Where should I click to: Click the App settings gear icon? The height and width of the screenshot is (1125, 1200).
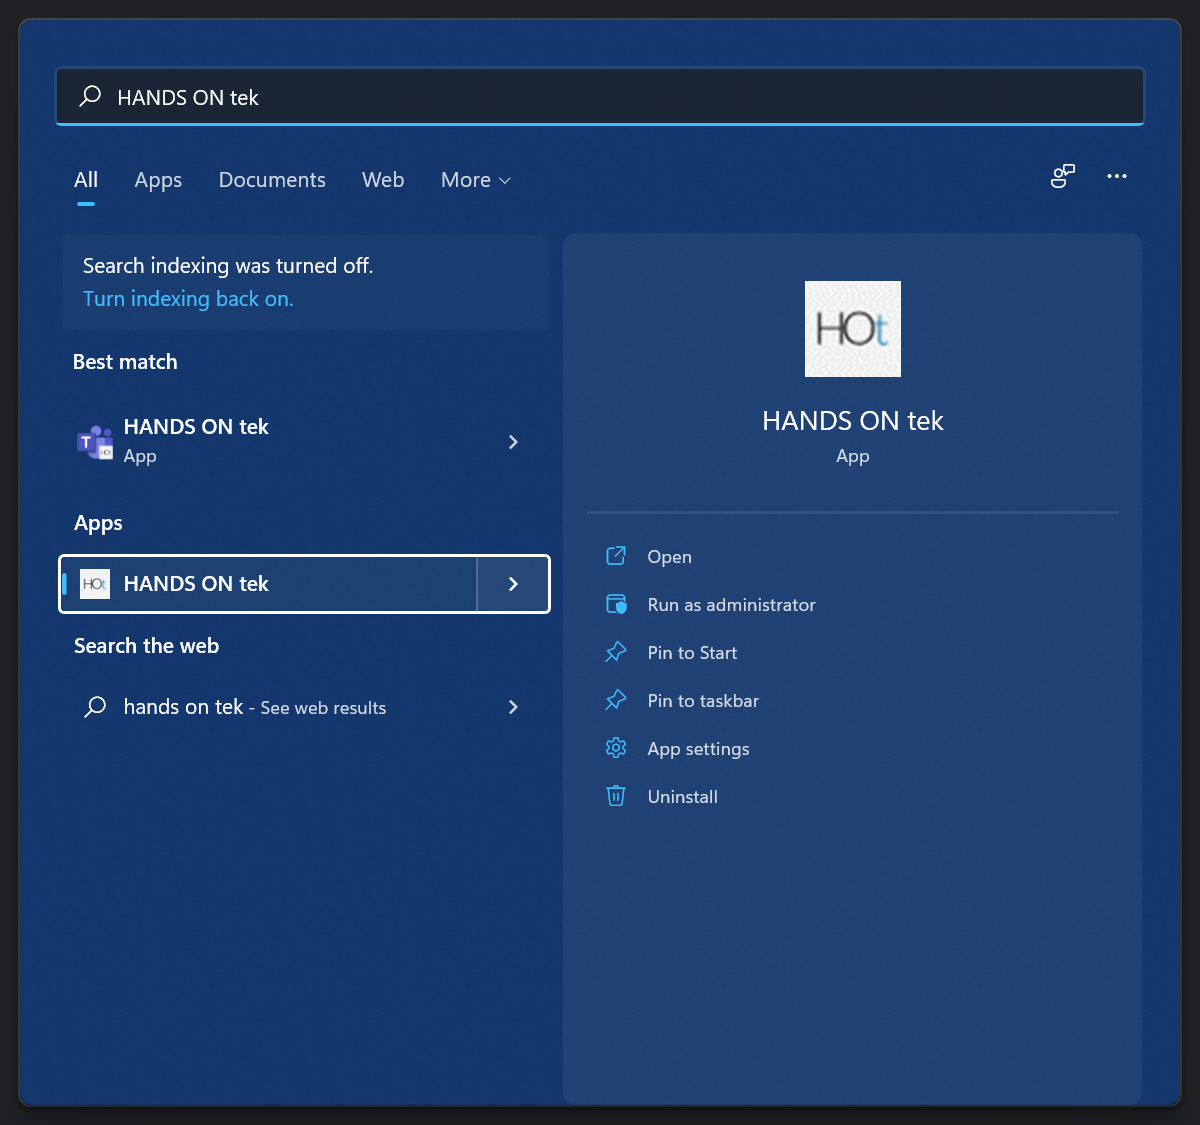click(x=616, y=748)
